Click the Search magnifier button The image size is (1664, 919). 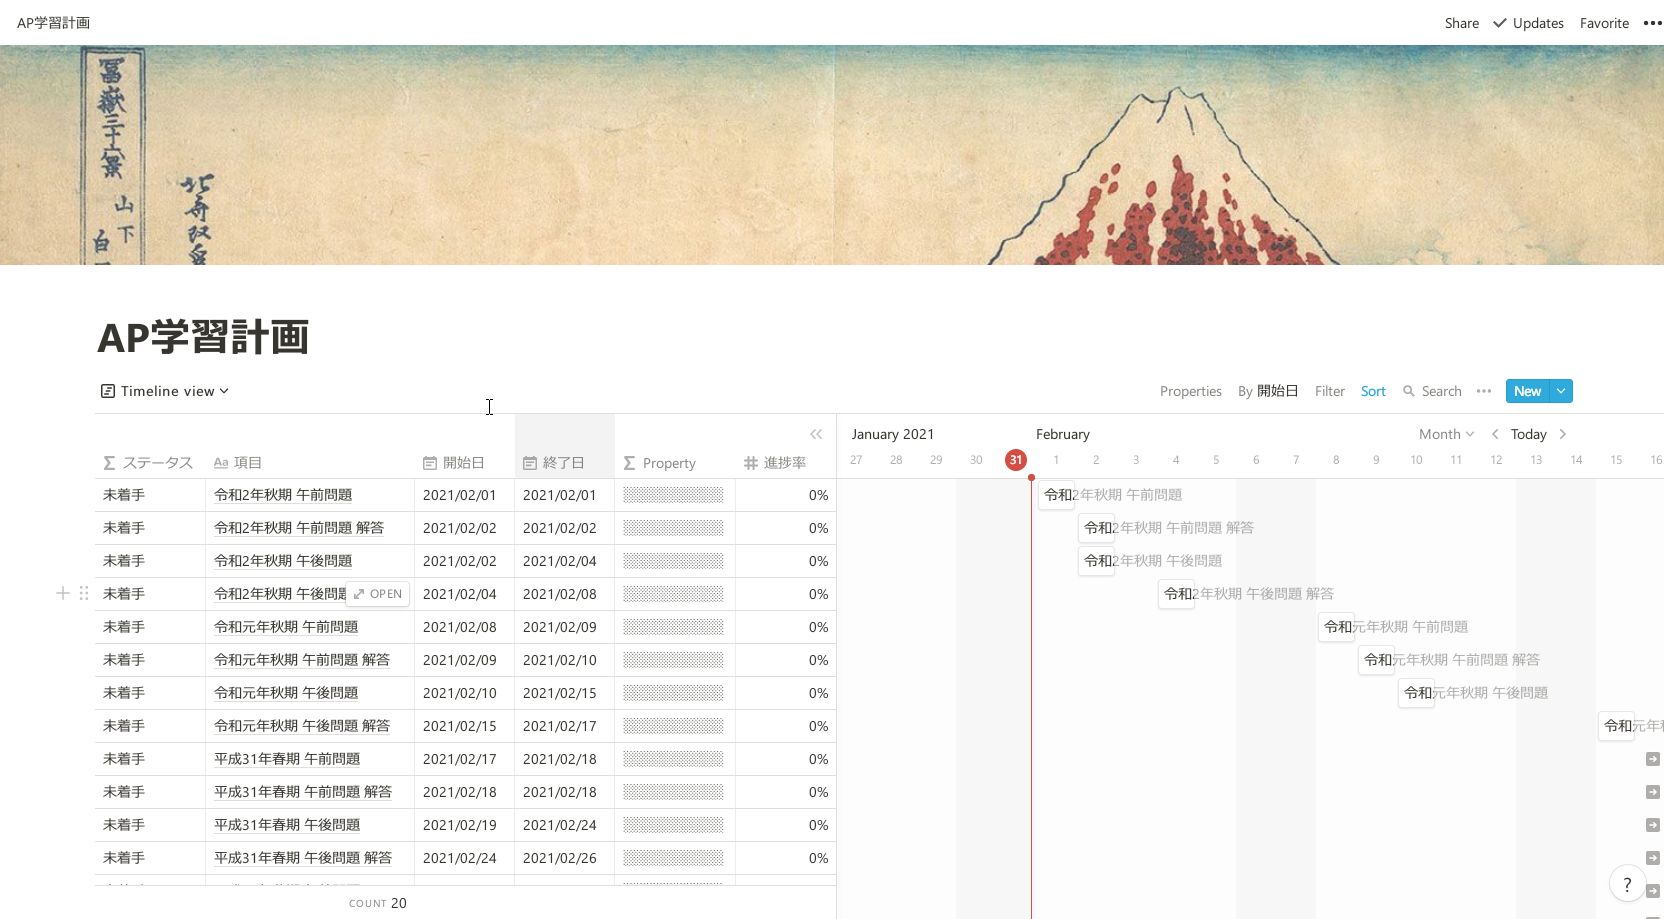(x=1432, y=391)
